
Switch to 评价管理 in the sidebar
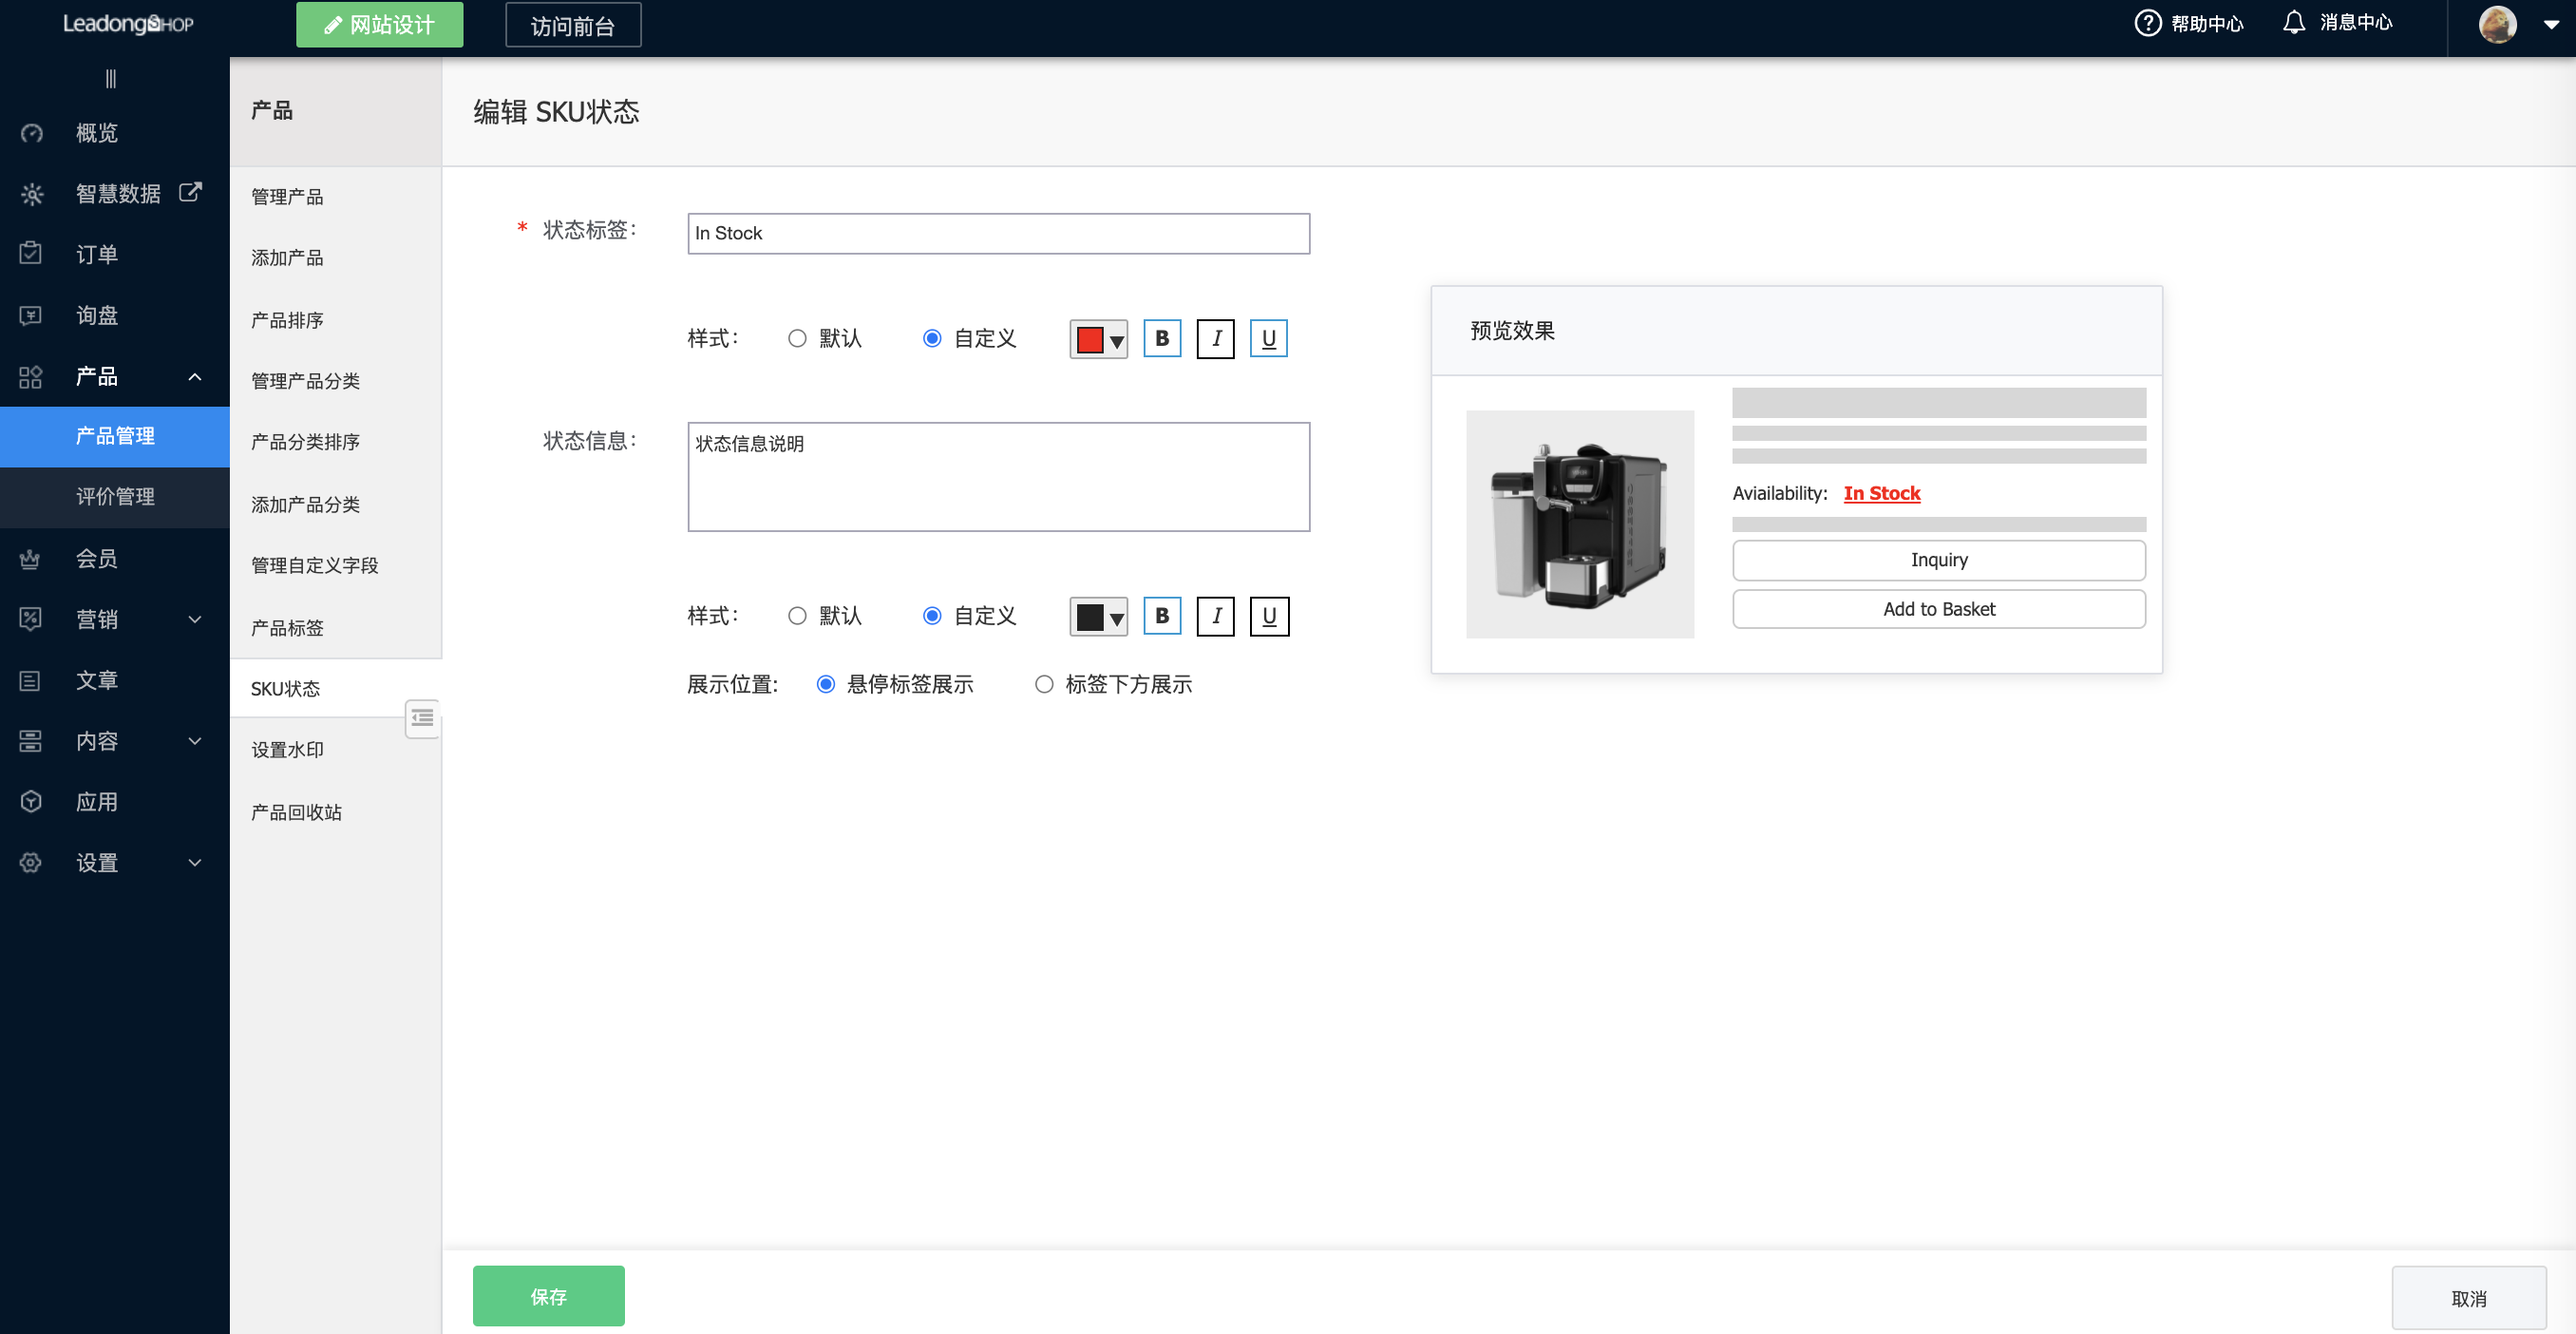coord(115,497)
